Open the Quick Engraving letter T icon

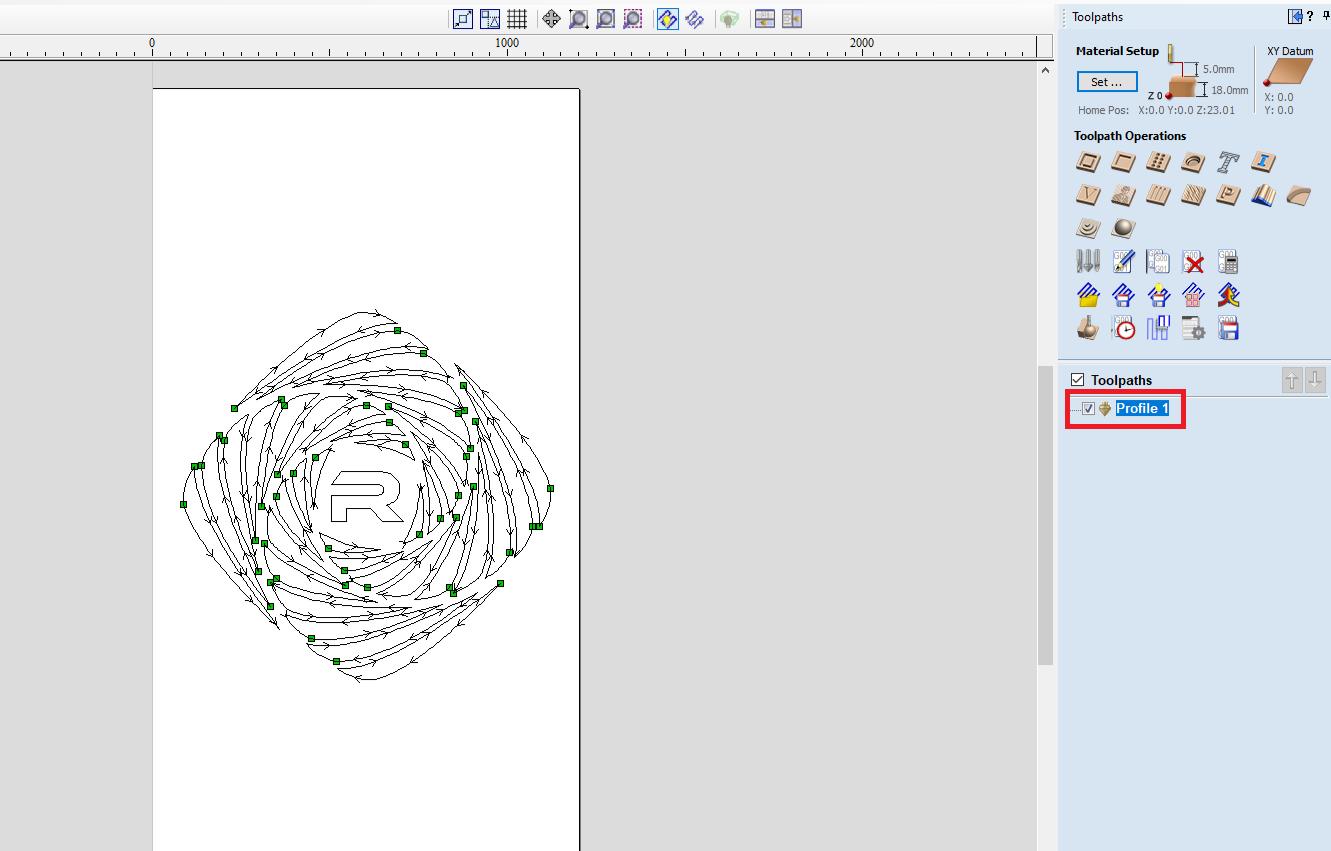point(1229,162)
